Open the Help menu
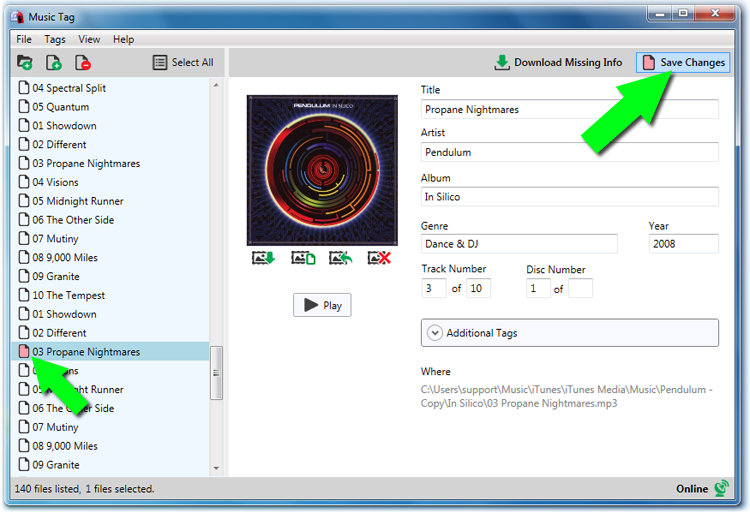 pyautogui.click(x=123, y=39)
